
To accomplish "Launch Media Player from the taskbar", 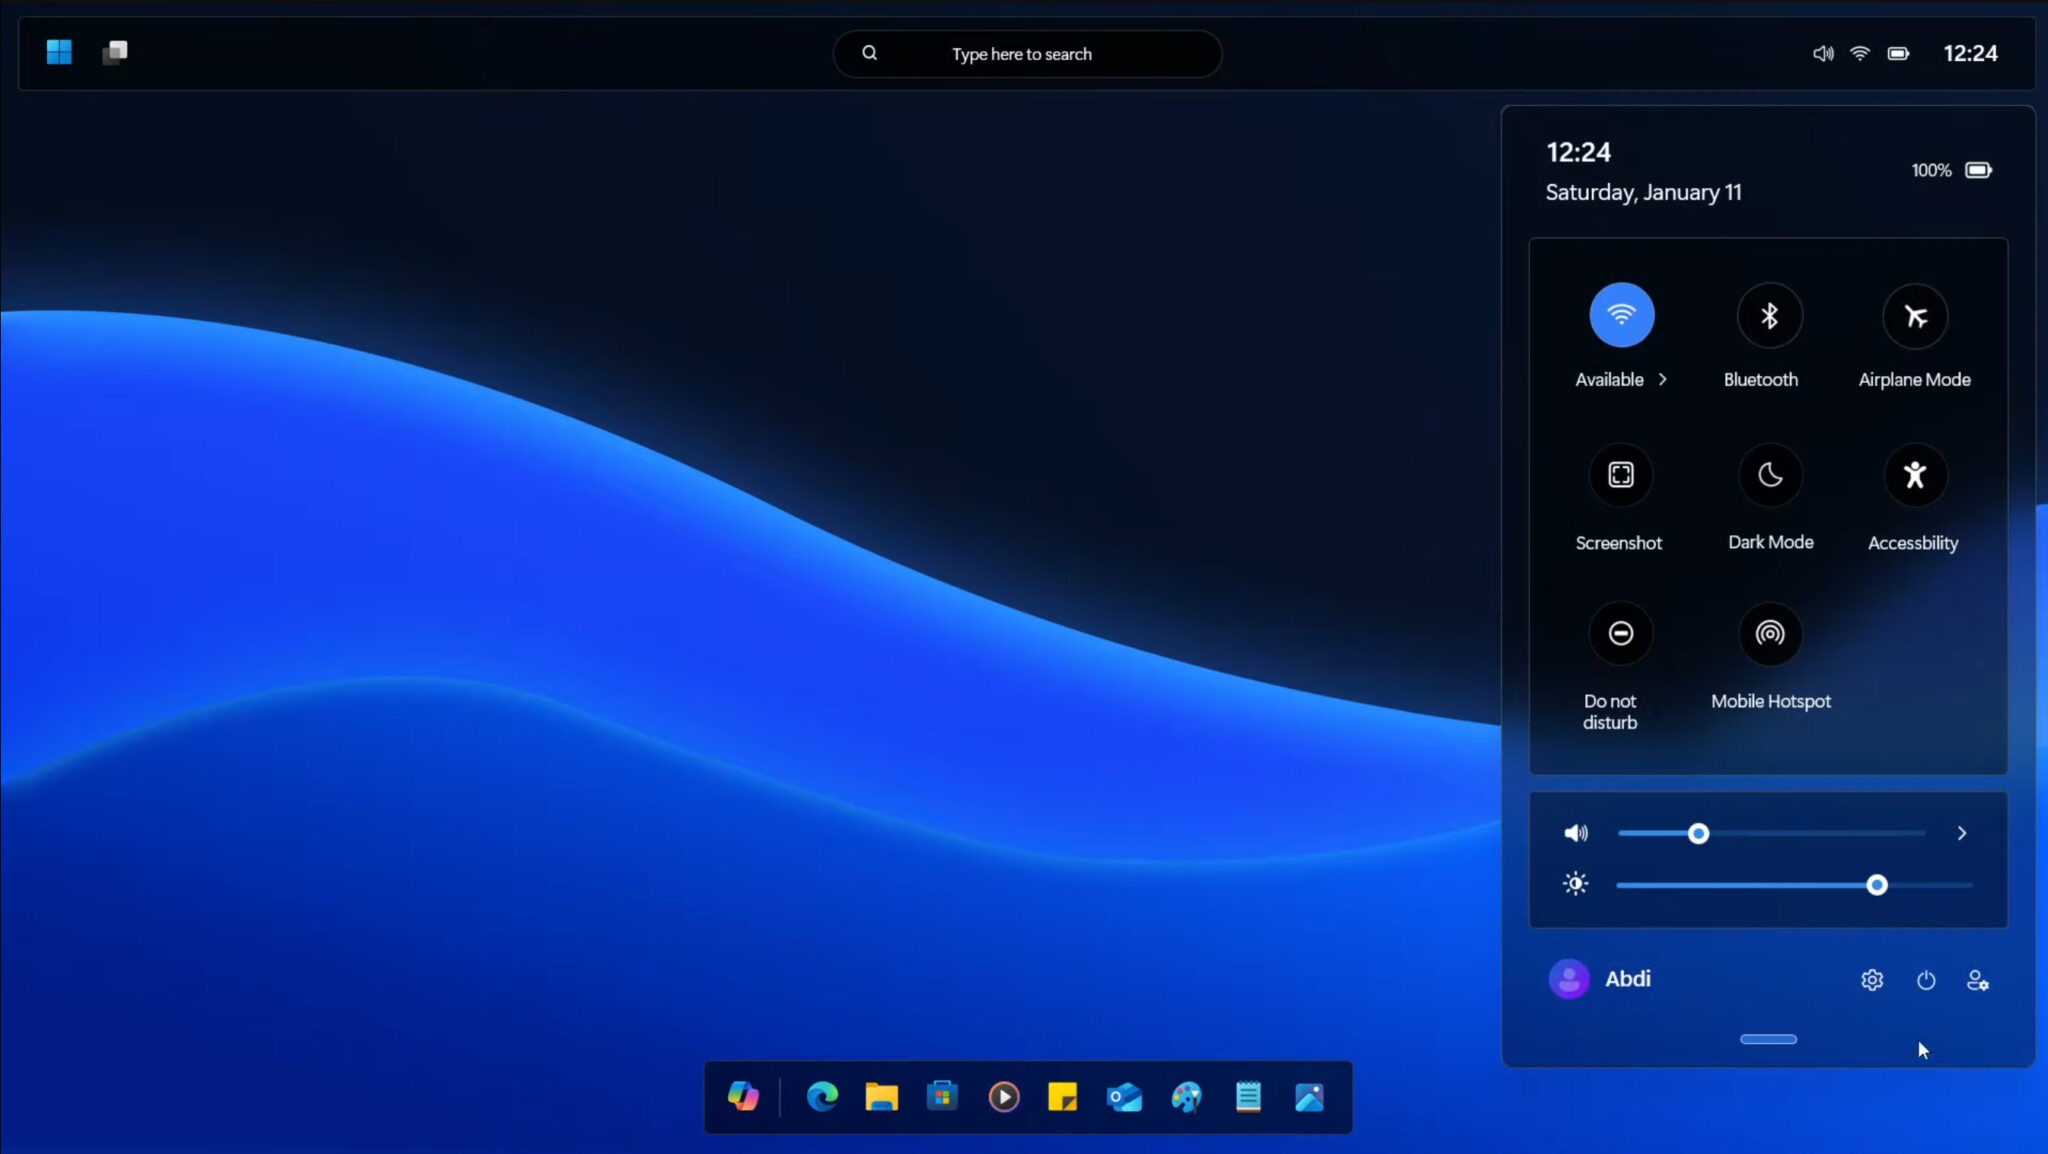I will point(1004,1097).
